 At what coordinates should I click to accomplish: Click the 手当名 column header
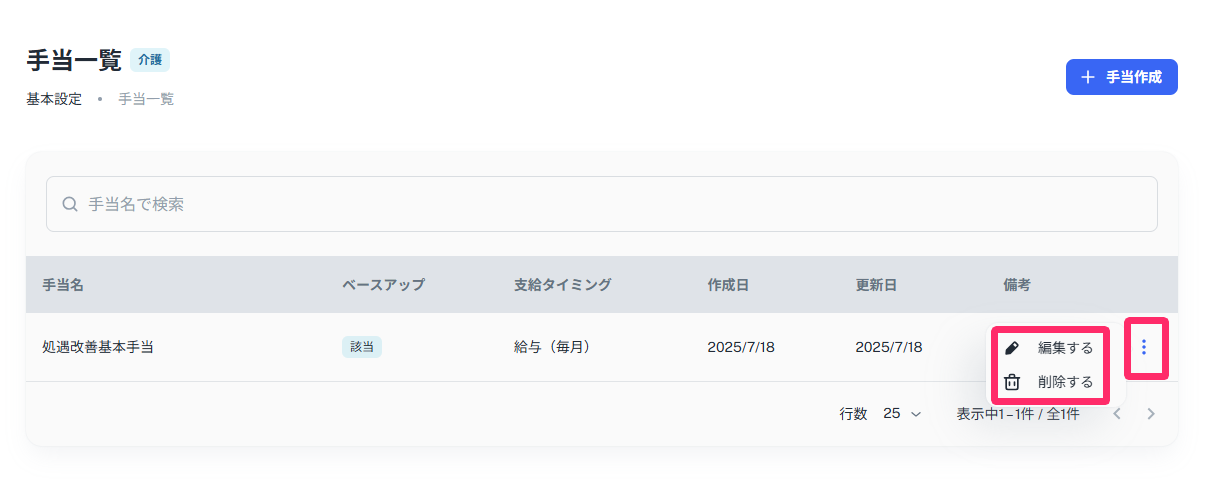click(62, 285)
